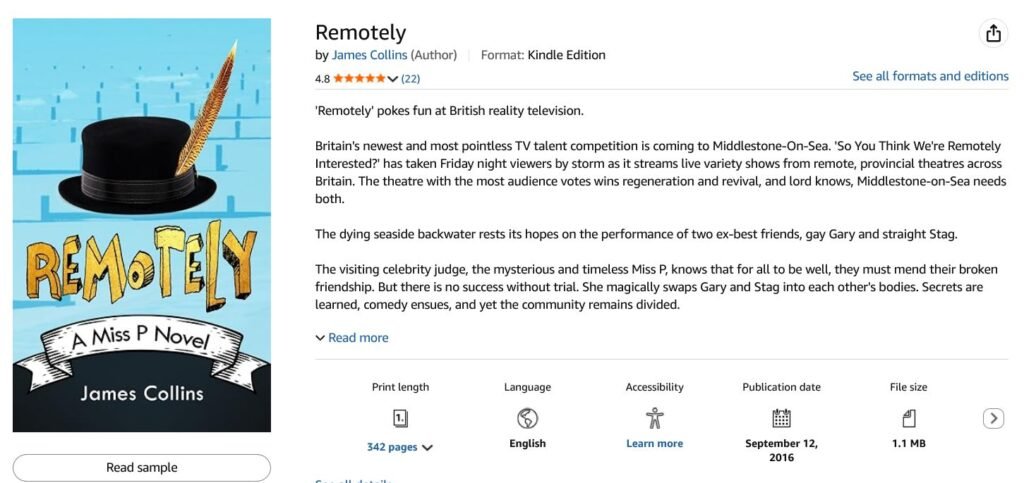Open the 22 customer reviews link
Image resolution: width=1024 pixels, height=483 pixels.
point(410,79)
